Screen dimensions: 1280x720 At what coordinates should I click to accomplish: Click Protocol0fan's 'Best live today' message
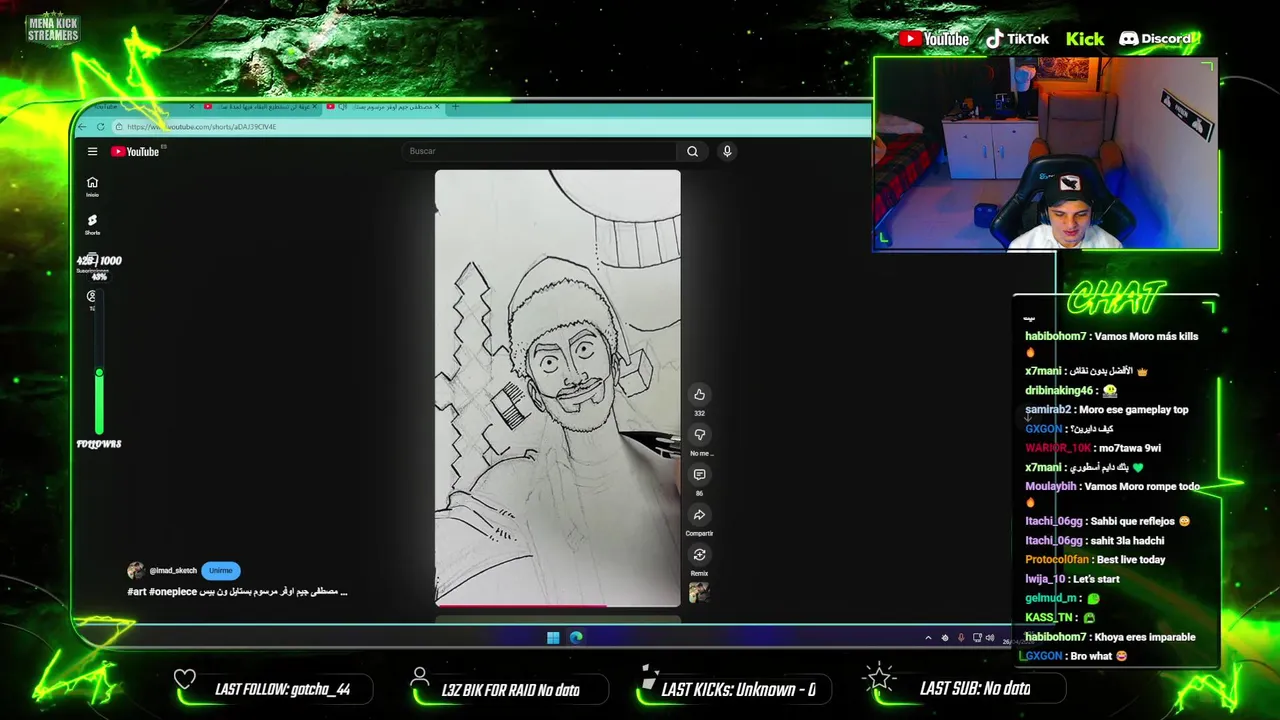[x=1095, y=560]
